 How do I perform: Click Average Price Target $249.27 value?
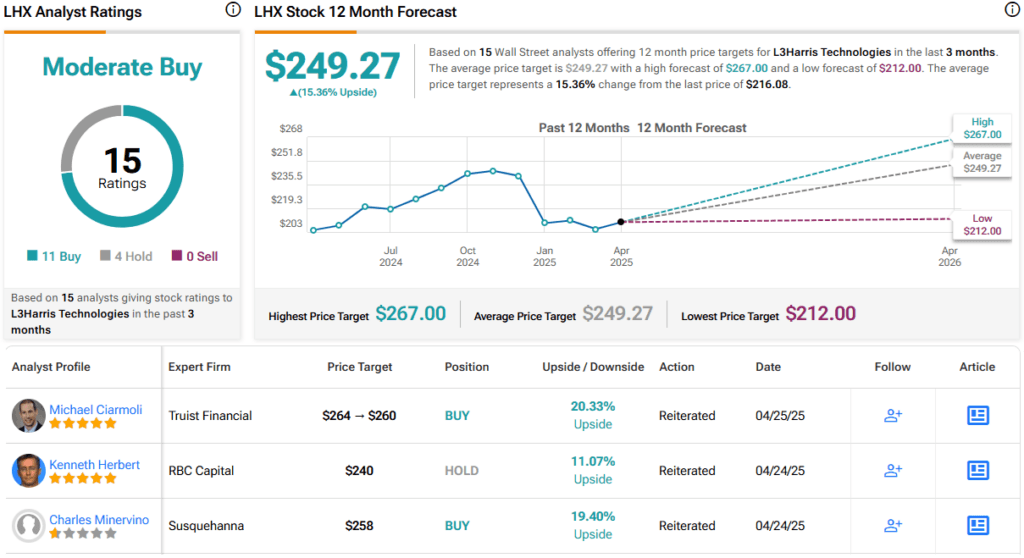pos(618,314)
